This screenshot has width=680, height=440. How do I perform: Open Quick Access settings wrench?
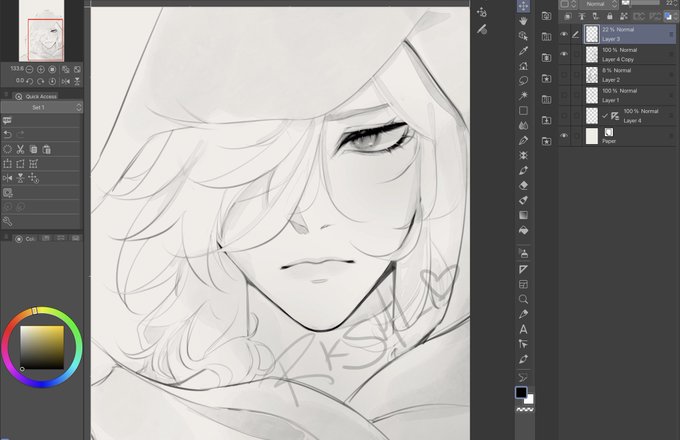pos(7,222)
